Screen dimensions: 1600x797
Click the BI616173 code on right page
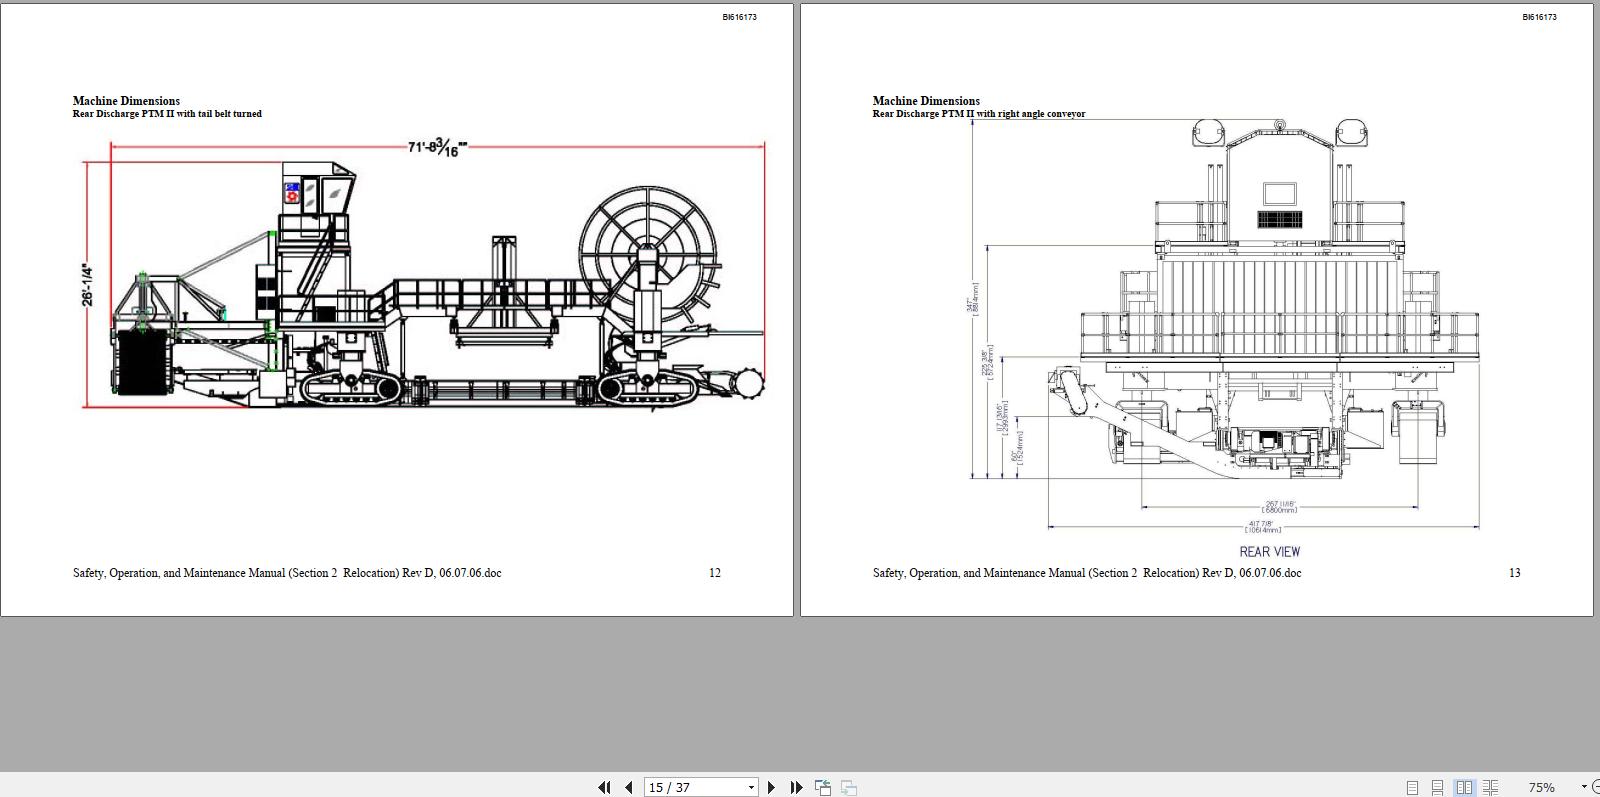(1539, 17)
